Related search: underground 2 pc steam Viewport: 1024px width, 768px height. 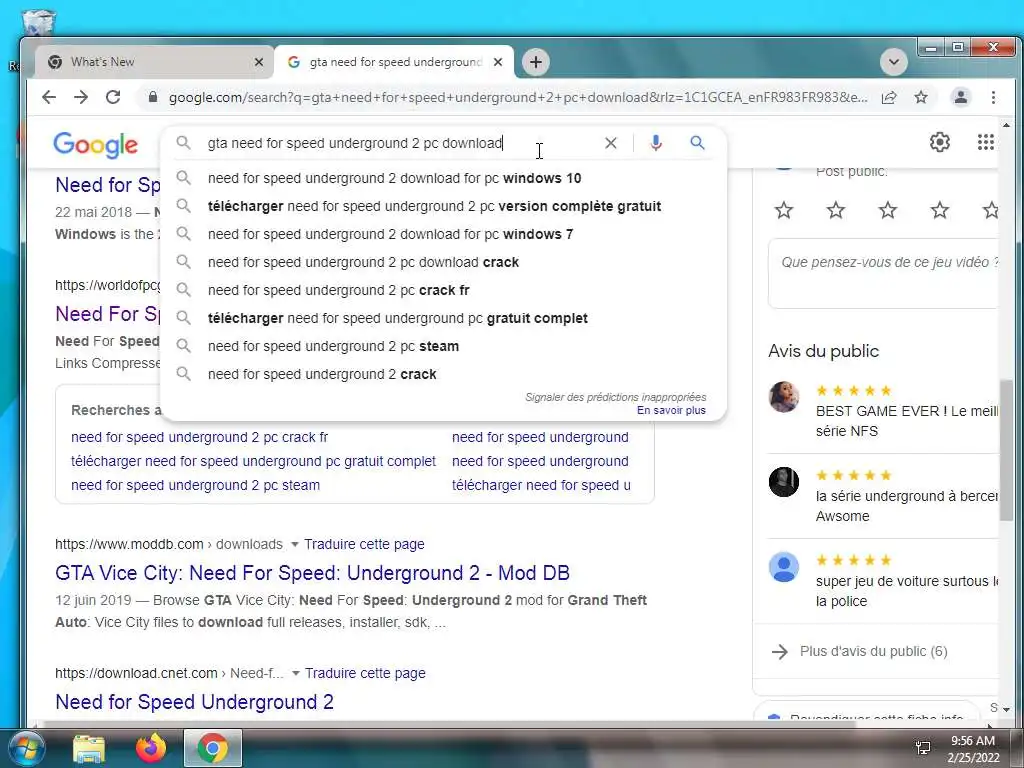click(195, 485)
